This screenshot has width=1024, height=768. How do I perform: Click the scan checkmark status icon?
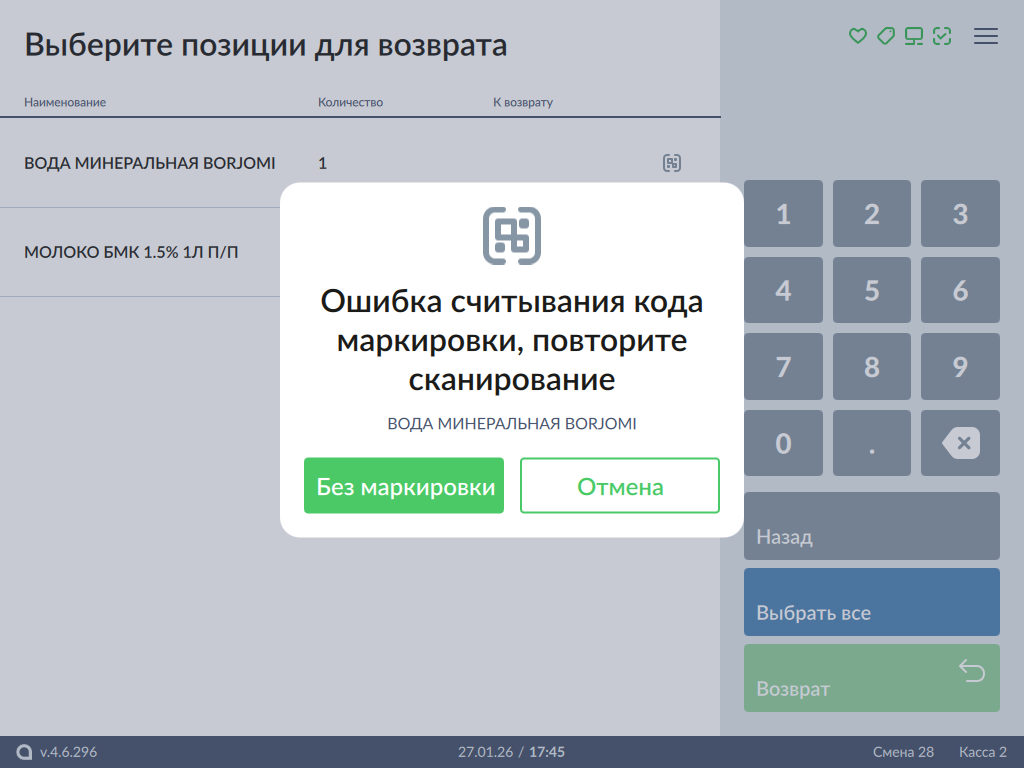(941, 36)
